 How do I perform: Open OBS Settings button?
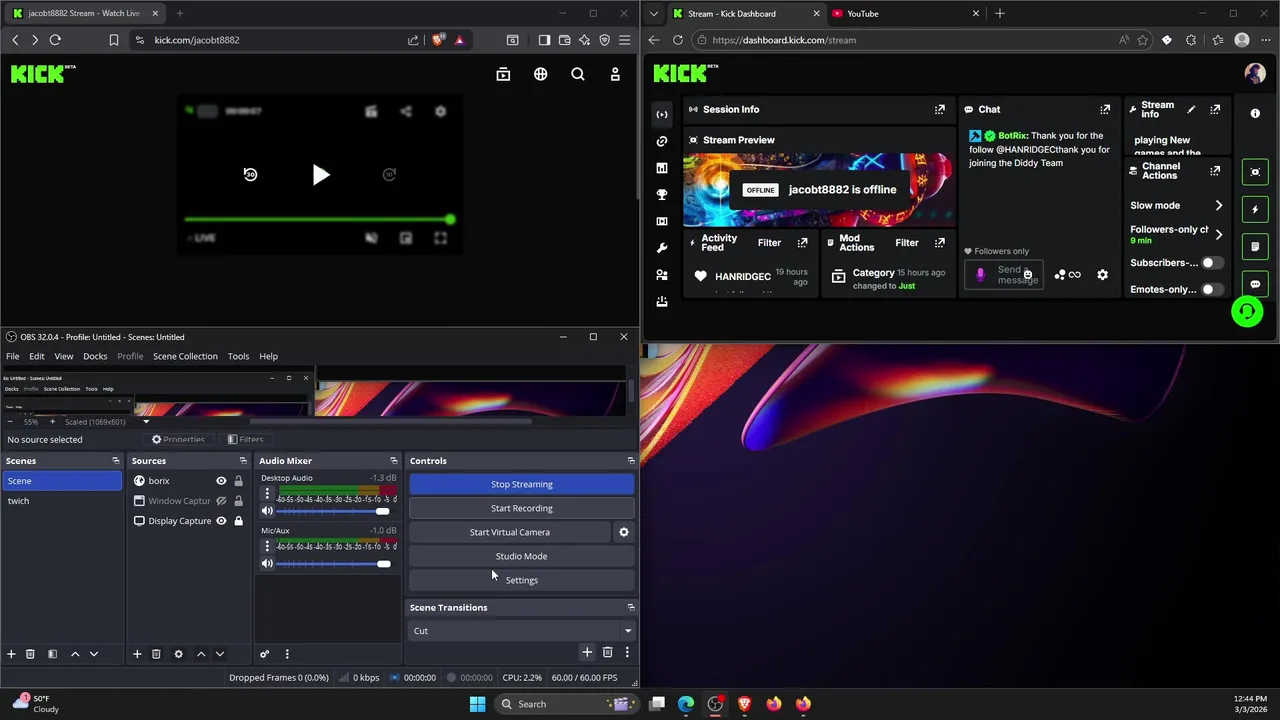521,580
